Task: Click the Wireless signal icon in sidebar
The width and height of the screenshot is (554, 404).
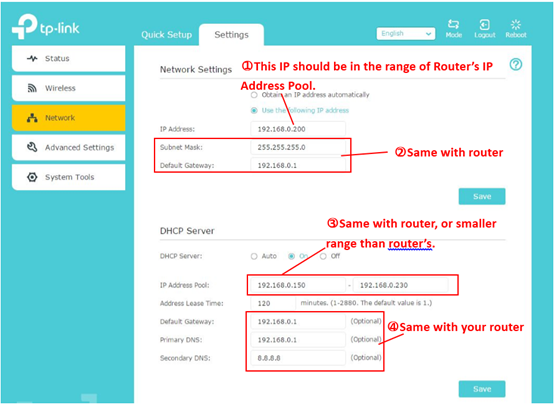Action: tap(32, 88)
